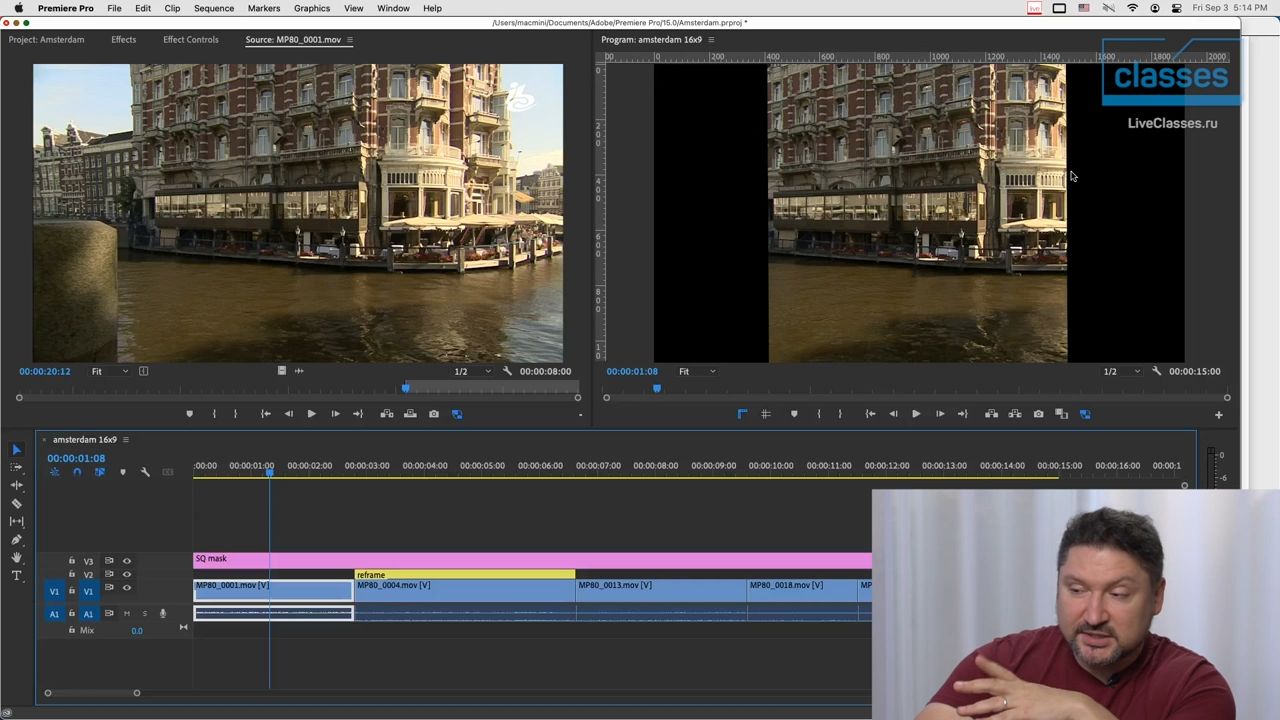Select the reframe adjustment clip on V2

(x=464, y=575)
